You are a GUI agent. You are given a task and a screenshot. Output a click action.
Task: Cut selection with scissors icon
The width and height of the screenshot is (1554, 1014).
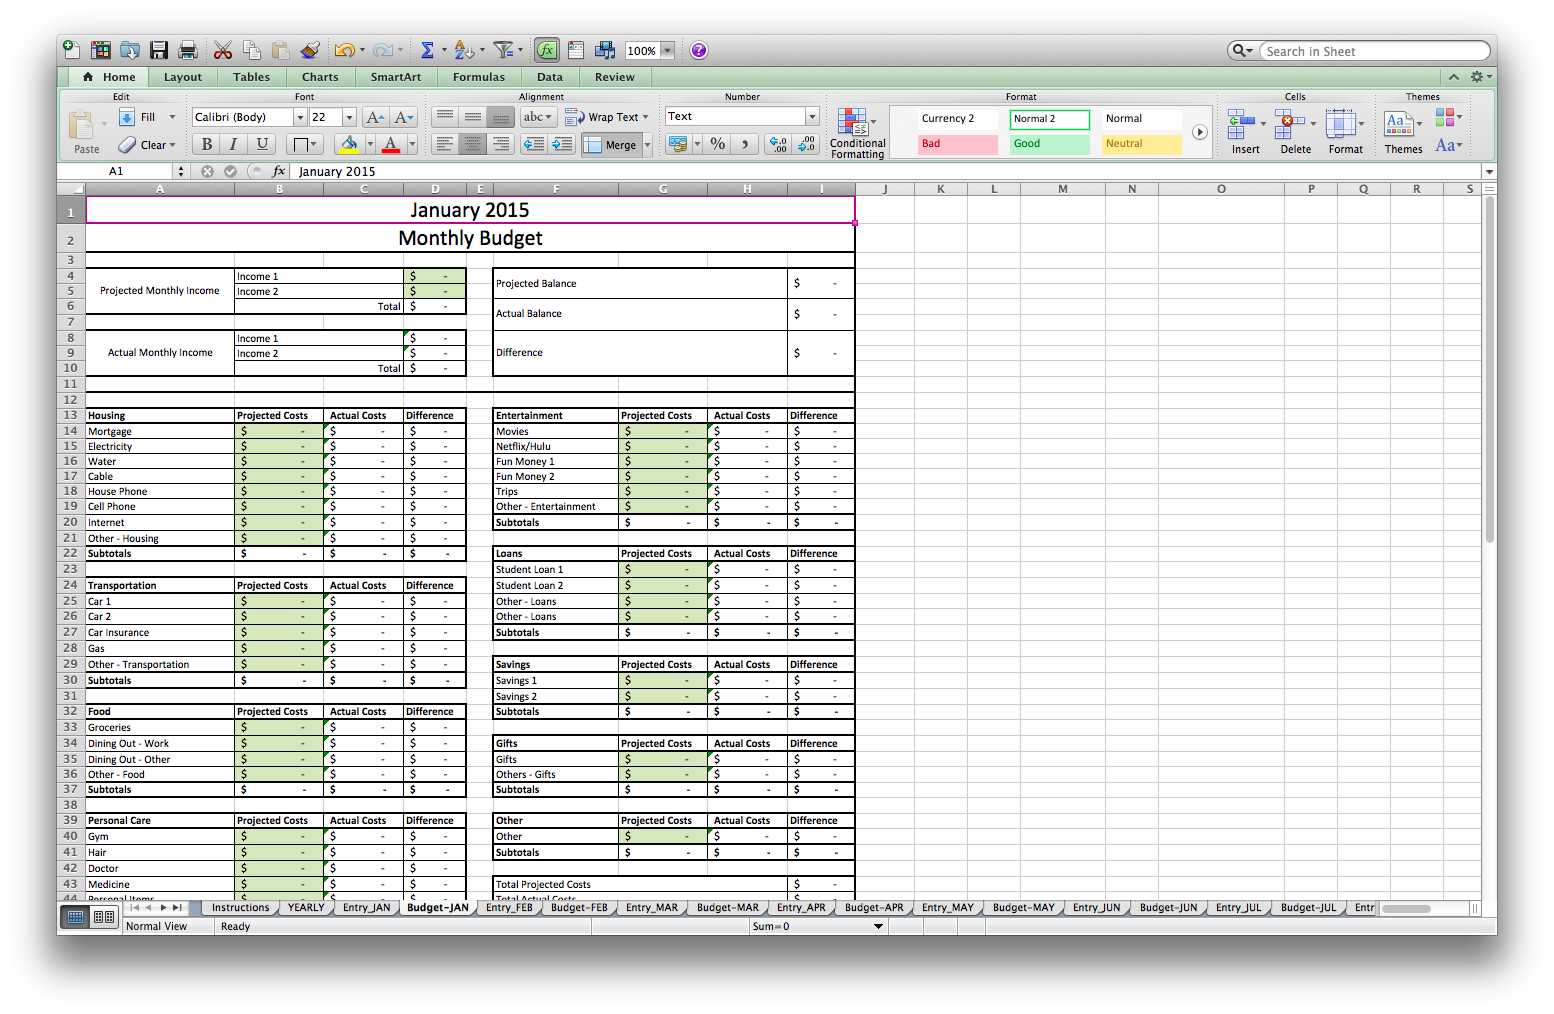click(223, 50)
